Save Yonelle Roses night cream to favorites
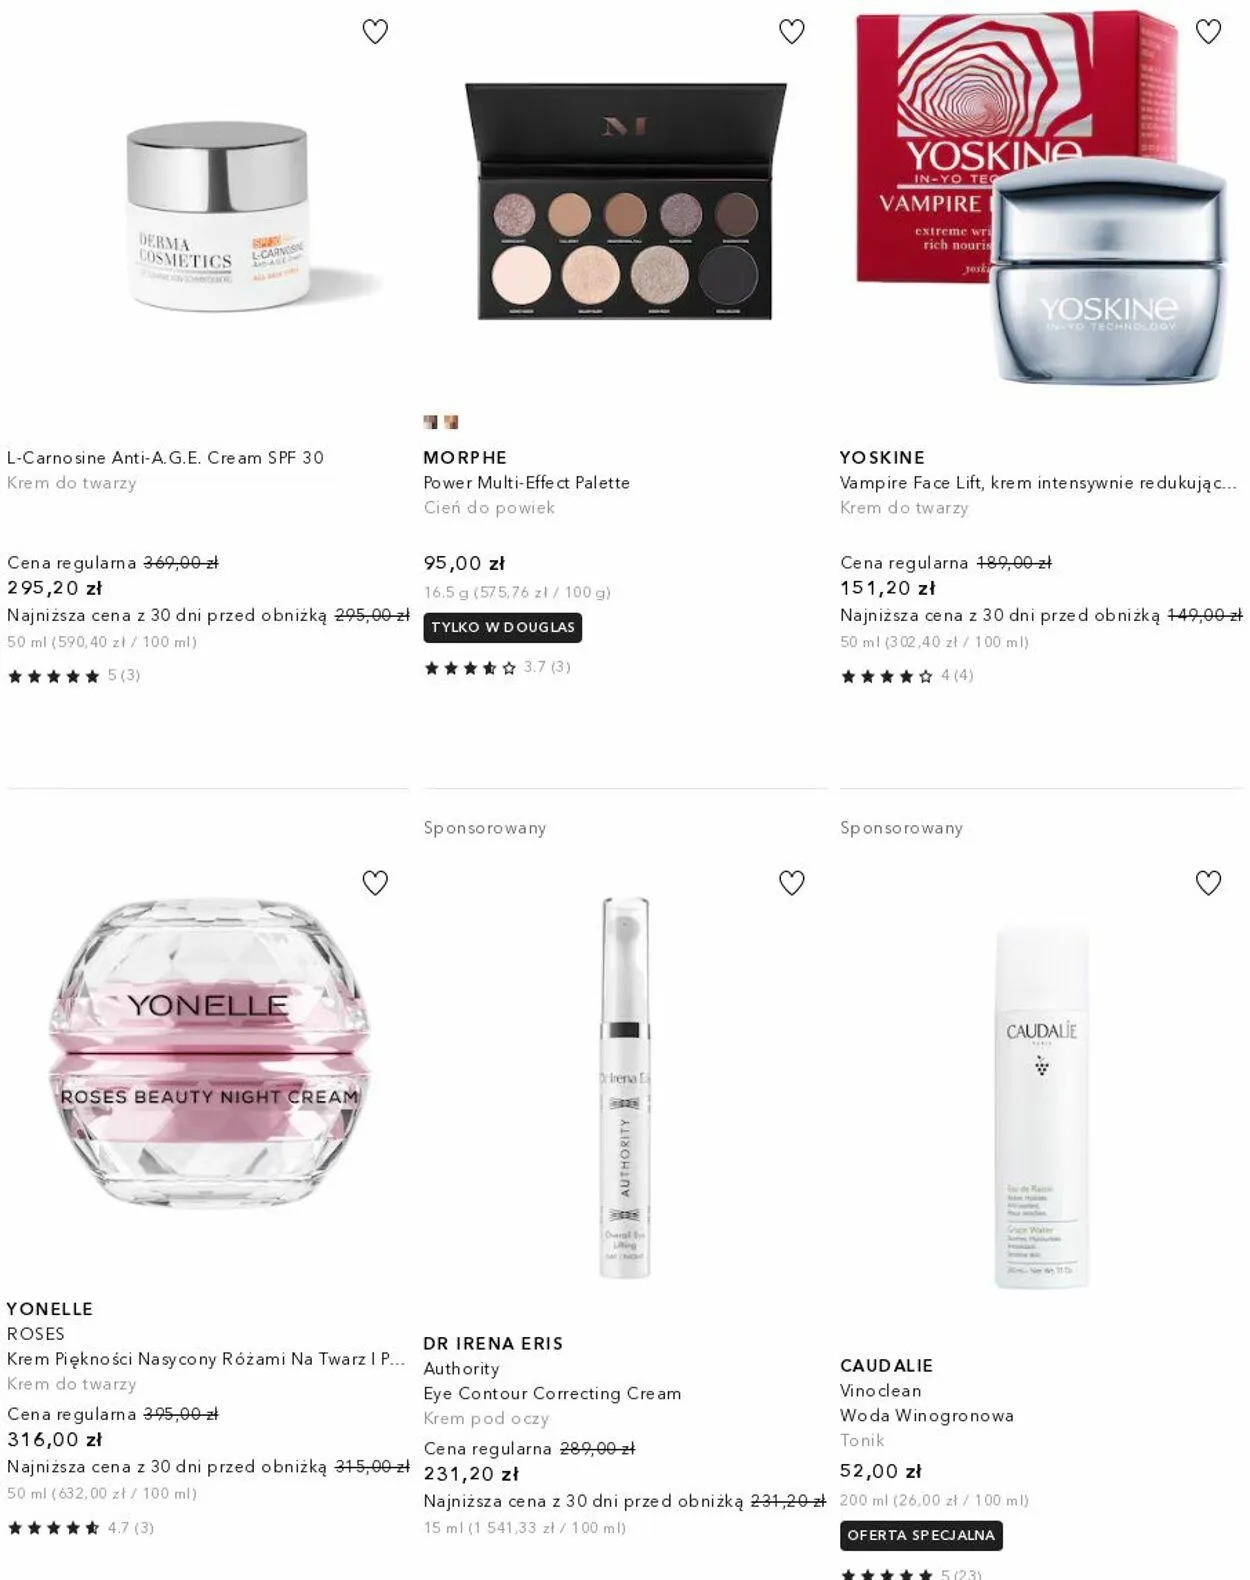This screenshot has height=1580, width=1250. [375, 883]
